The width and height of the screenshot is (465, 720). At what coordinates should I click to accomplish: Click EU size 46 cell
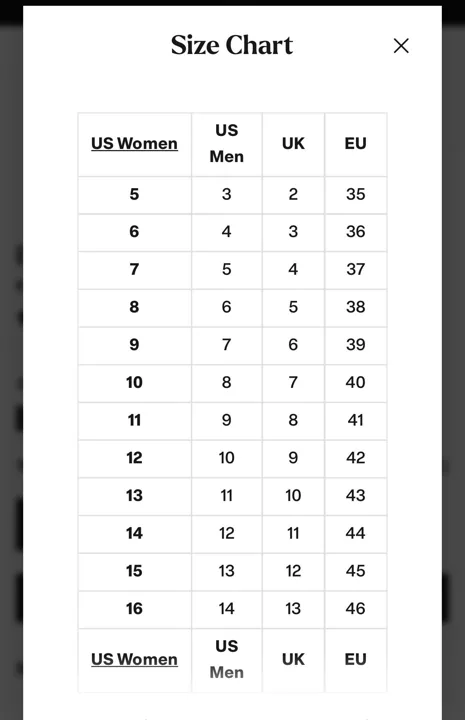click(356, 609)
